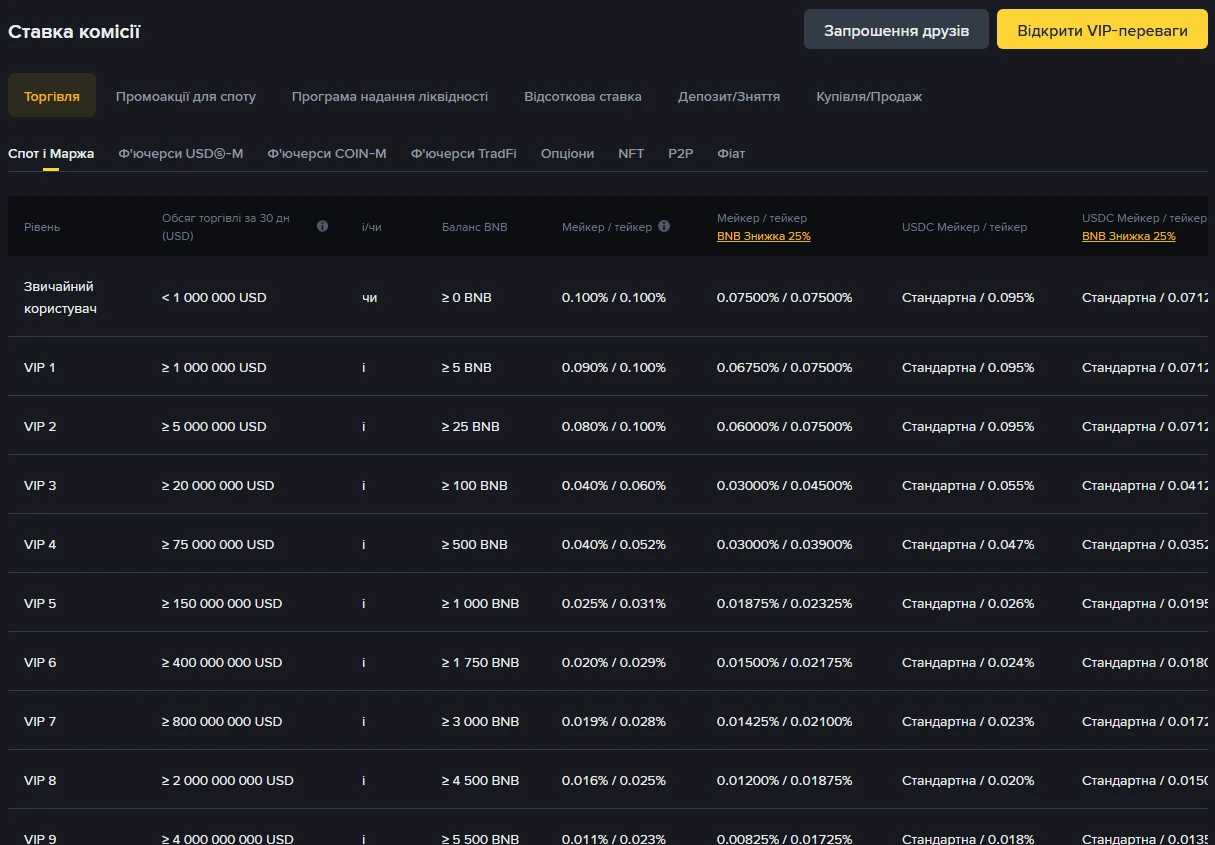
Task: Click '0.040% / 0.060%' fee cell
Action: click(x=614, y=485)
